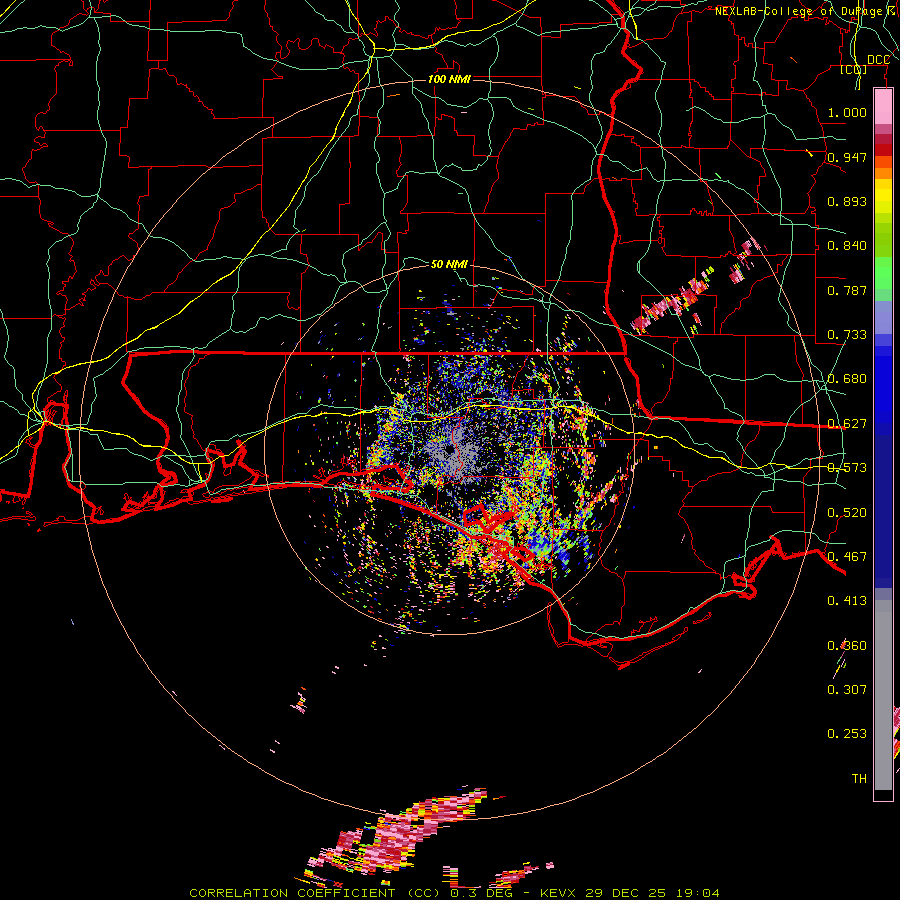Screen dimensions: 900x900
Task: Click the 0.573 scale value
Action: pyautogui.click(x=847, y=468)
